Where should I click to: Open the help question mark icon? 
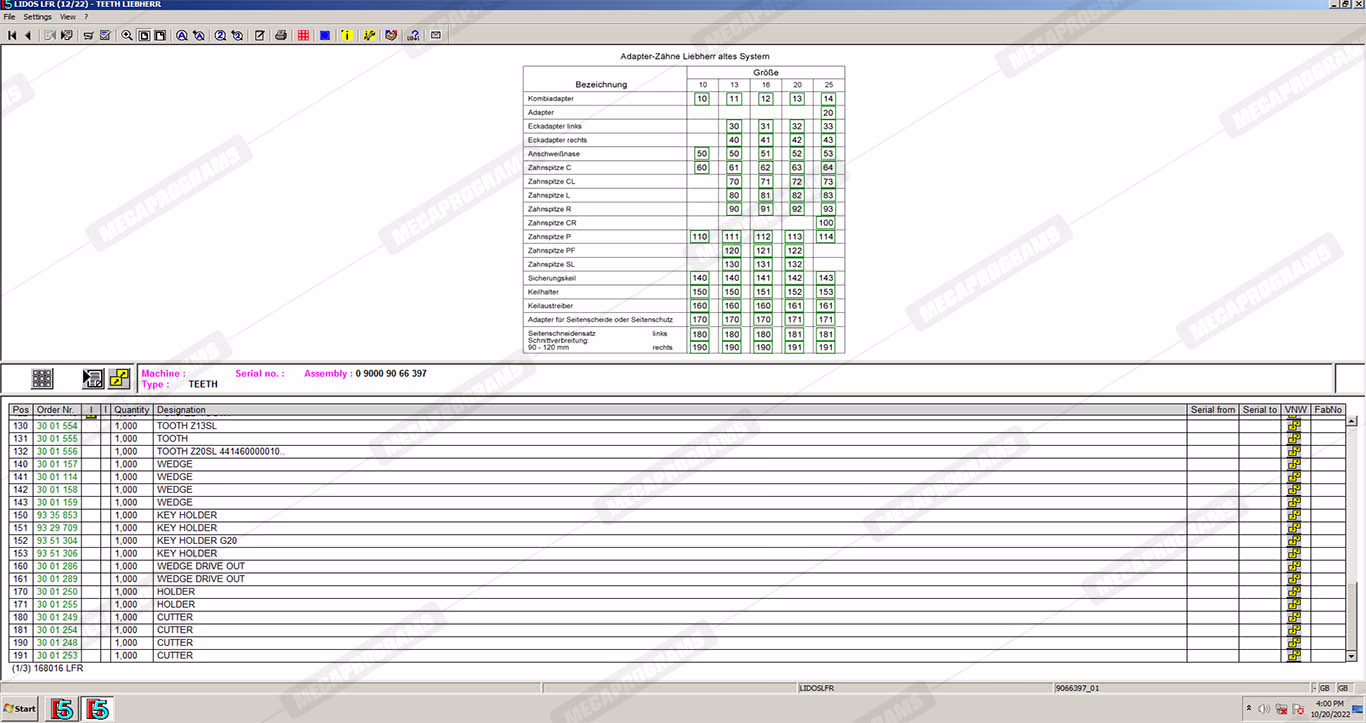point(414,35)
